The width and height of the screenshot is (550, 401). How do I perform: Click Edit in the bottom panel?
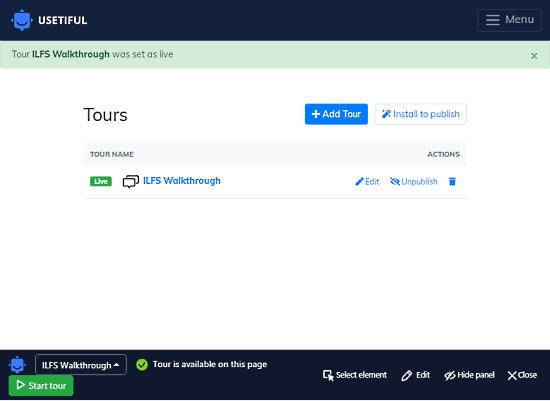(x=416, y=375)
